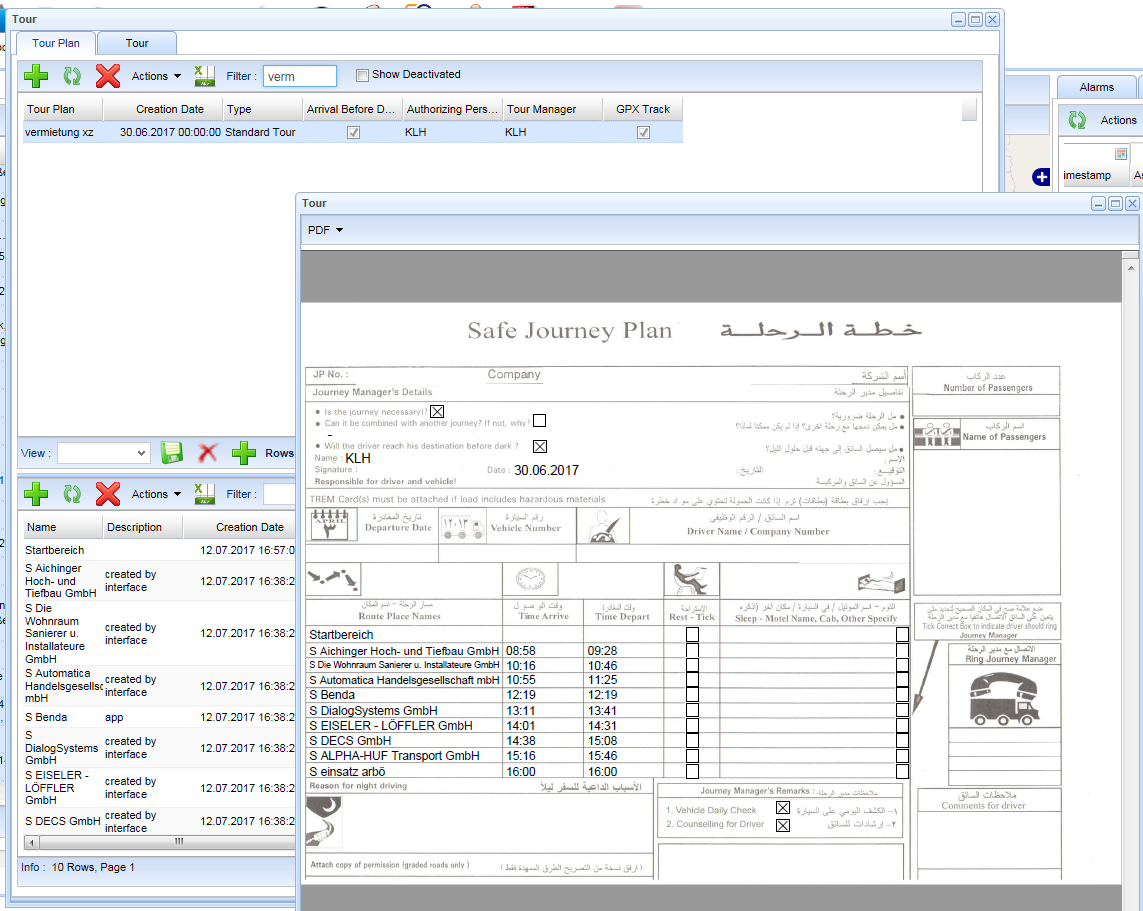The height and width of the screenshot is (911, 1143).
Task: Open the Actions dropdown in the Tour Plan toolbar
Action: click(152, 75)
